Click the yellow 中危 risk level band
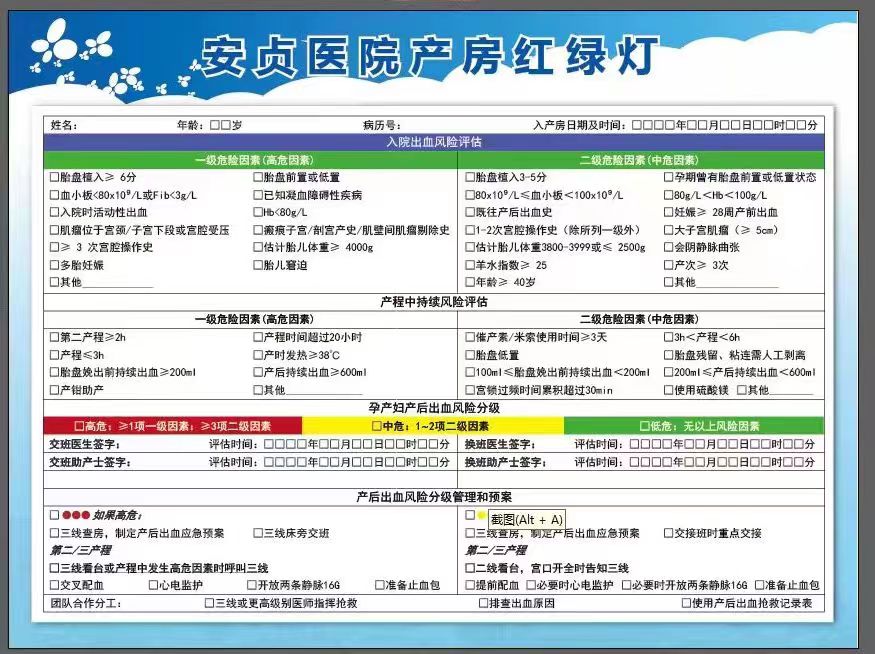875x654 pixels. pos(432,425)
